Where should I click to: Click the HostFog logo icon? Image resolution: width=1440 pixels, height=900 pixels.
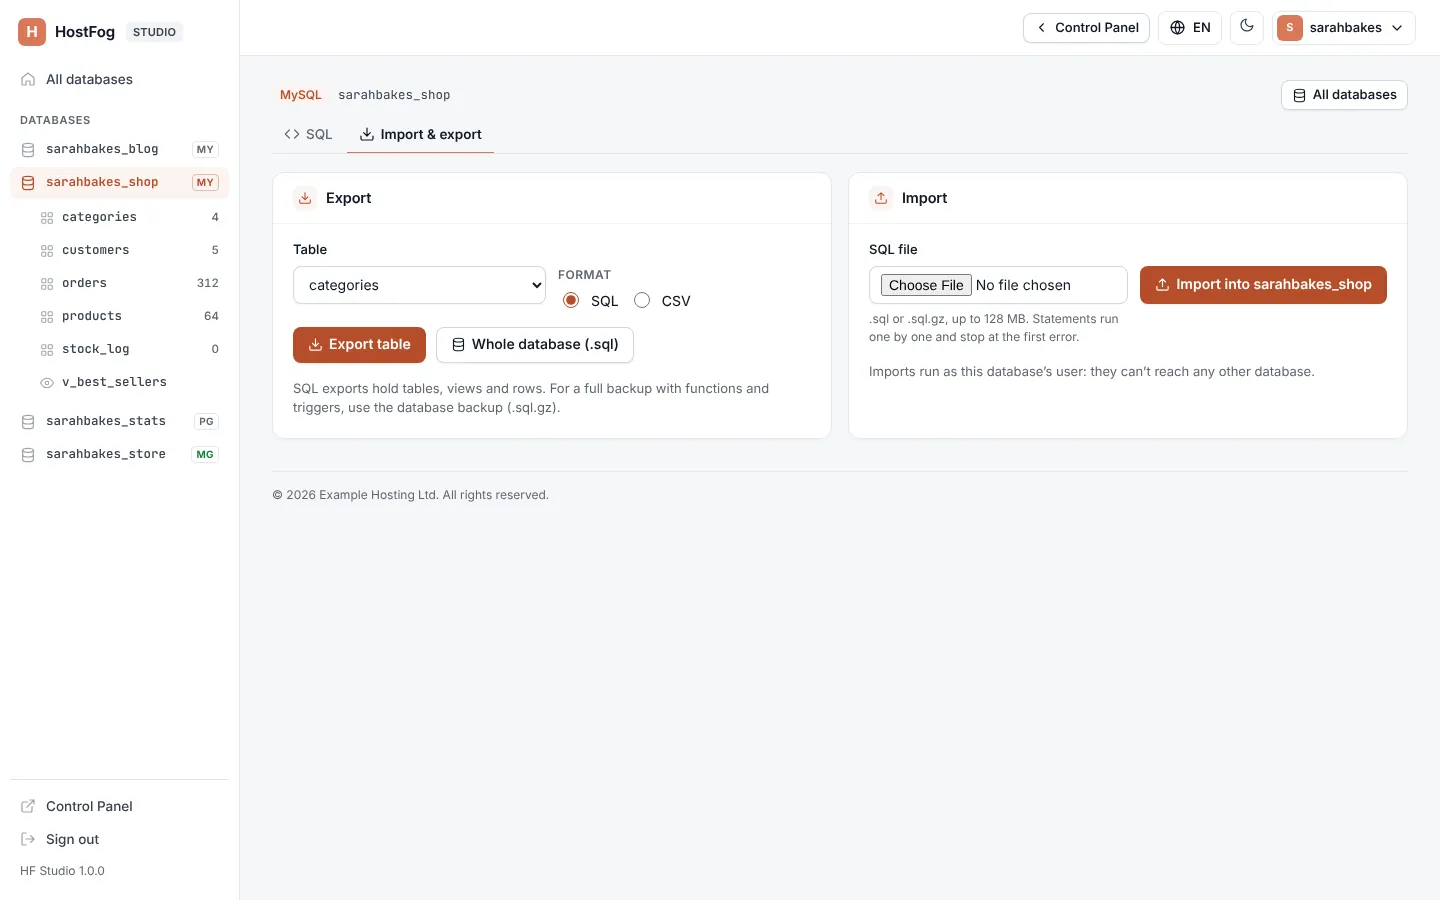32,32
